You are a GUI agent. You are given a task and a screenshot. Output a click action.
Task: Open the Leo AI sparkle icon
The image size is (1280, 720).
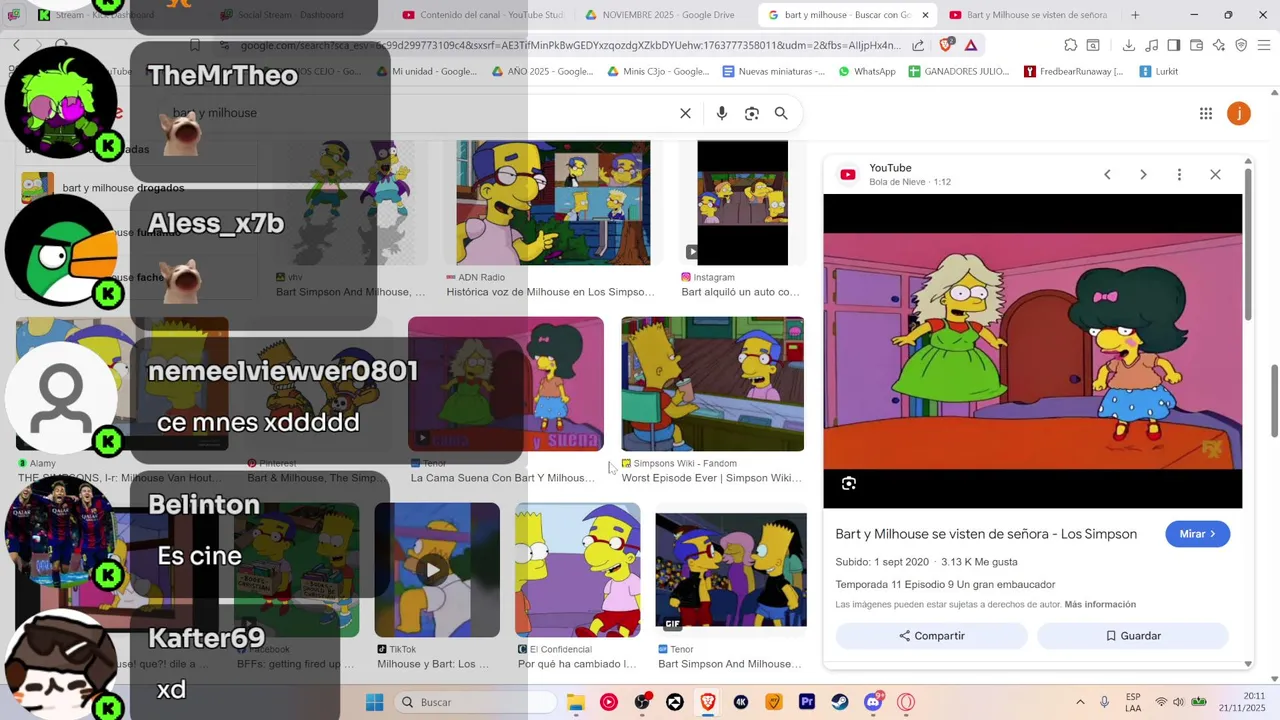coord(1219,45)
